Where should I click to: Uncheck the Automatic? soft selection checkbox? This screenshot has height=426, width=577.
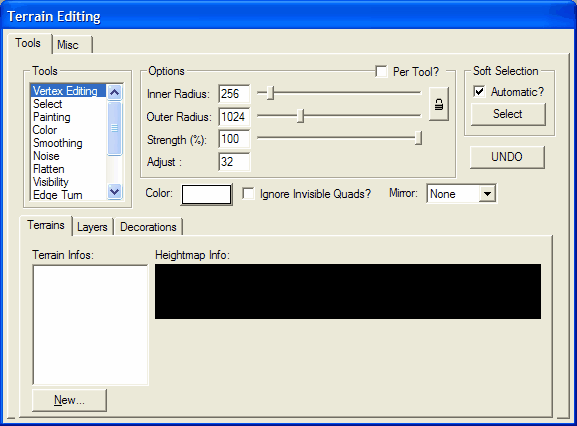coord(479,91)
